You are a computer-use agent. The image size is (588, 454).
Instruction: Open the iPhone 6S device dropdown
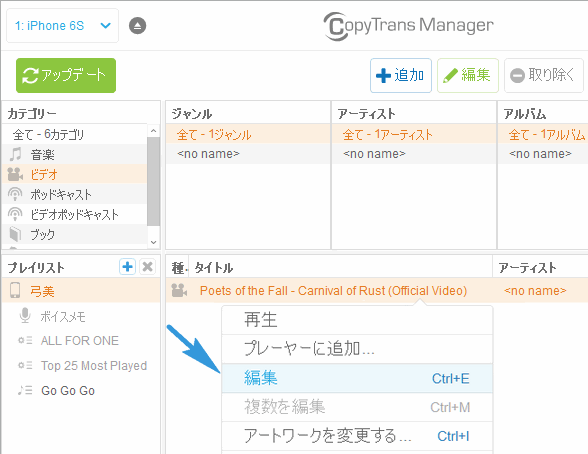pyautogui.click(x=62, y=25)
